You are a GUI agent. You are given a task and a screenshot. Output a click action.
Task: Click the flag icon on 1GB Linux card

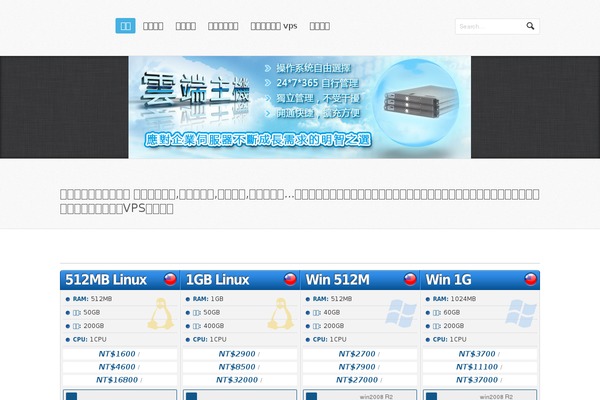[290, 279]
